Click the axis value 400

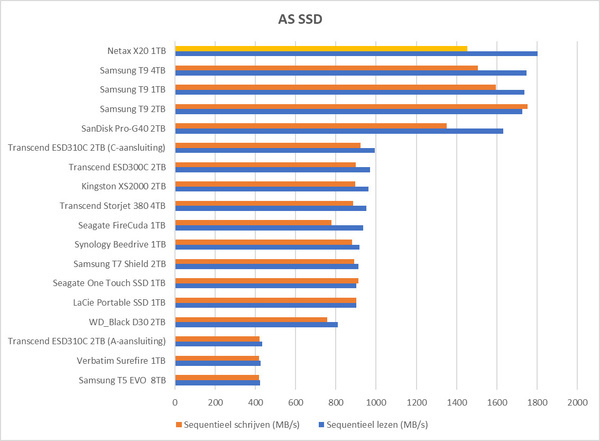click(255, 403)
